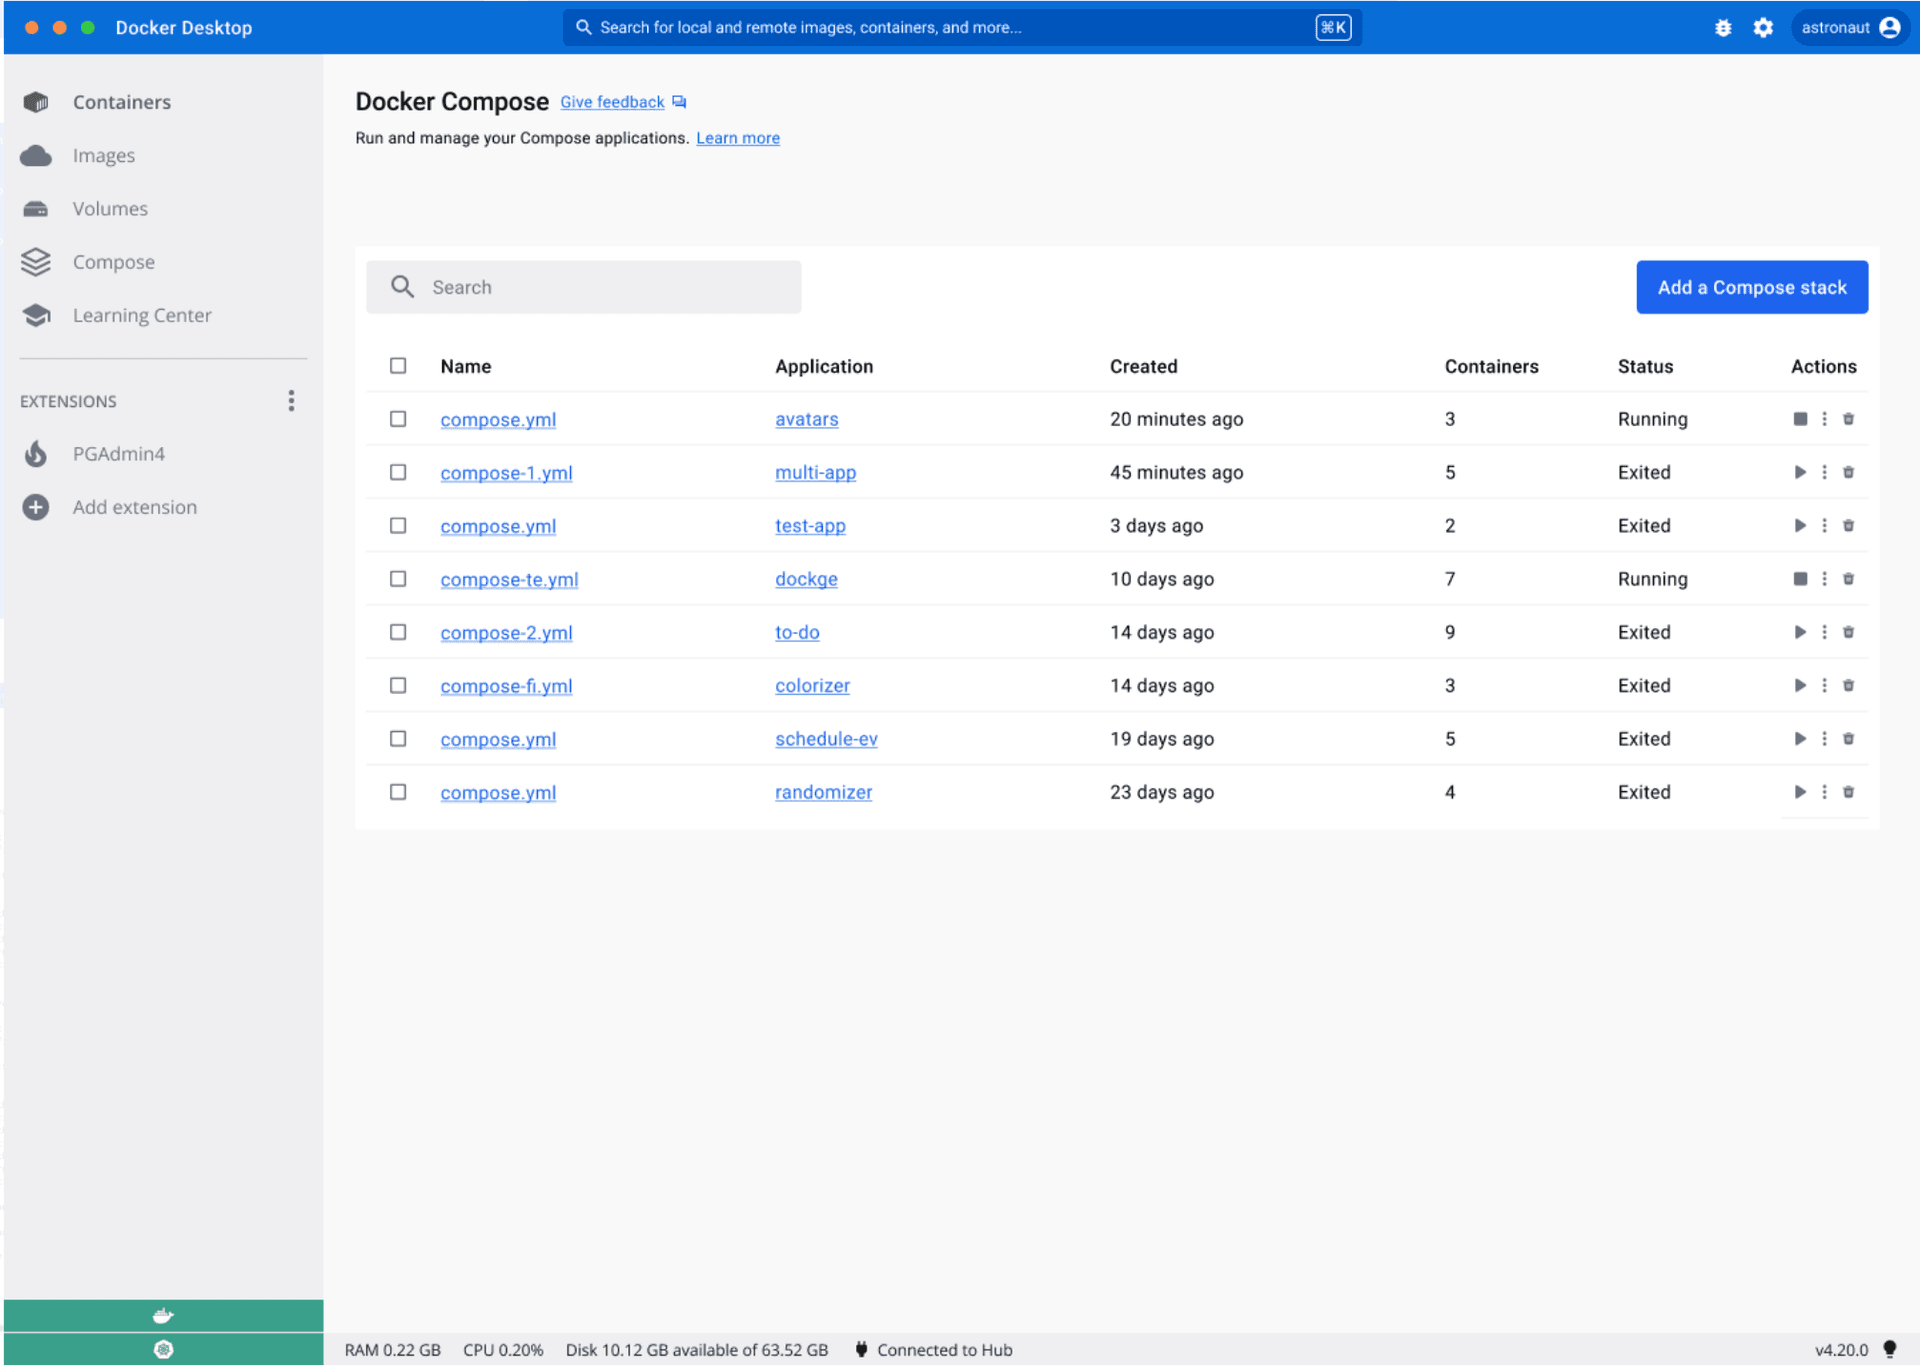The height and width of the screenshot is (1367, 1920).
Task: Open the Volumes section
Action: pos(110,209)
